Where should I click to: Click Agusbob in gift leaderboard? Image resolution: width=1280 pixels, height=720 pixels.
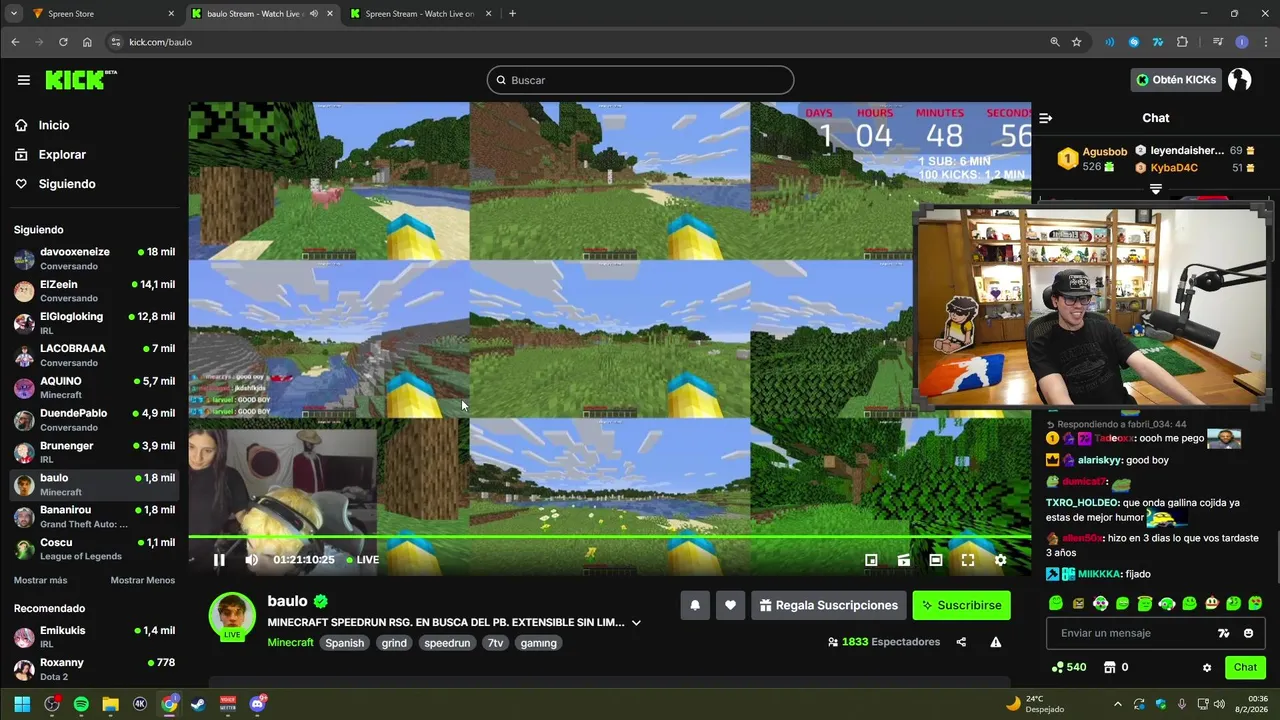[x=1104, y=152]
